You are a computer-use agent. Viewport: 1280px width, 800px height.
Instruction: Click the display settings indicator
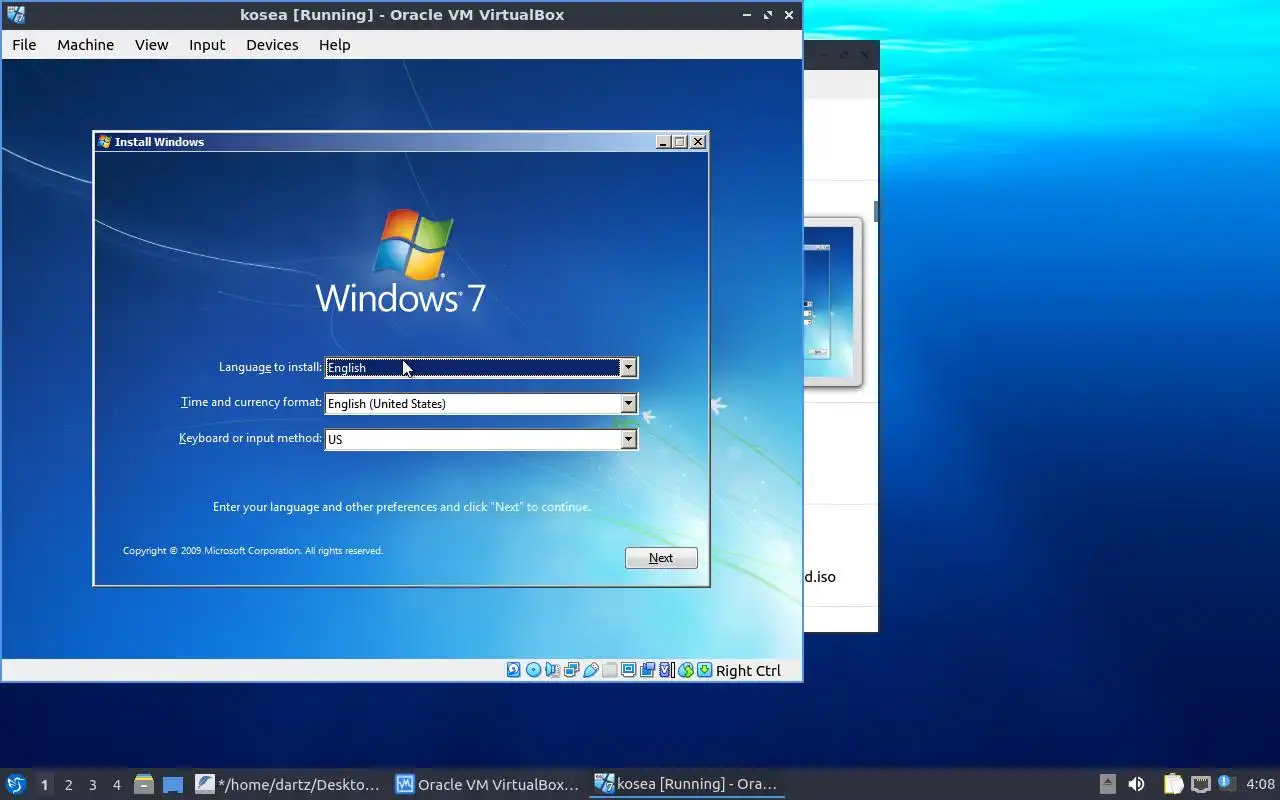tap(628, 670)
